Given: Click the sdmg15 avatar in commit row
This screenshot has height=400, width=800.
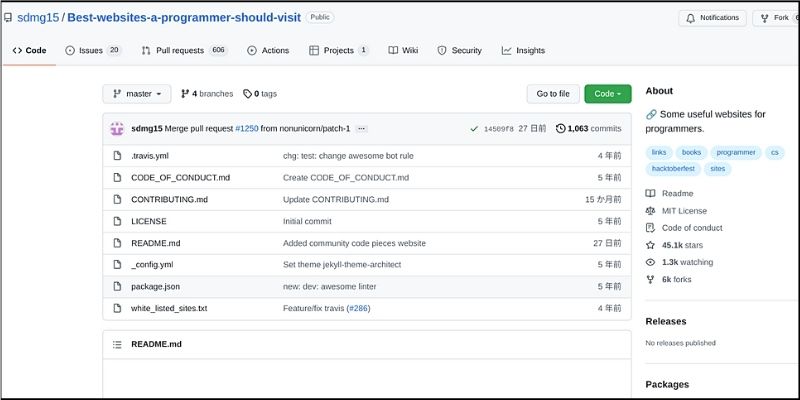Looking at the screenshot, I should tap(117, 129).
